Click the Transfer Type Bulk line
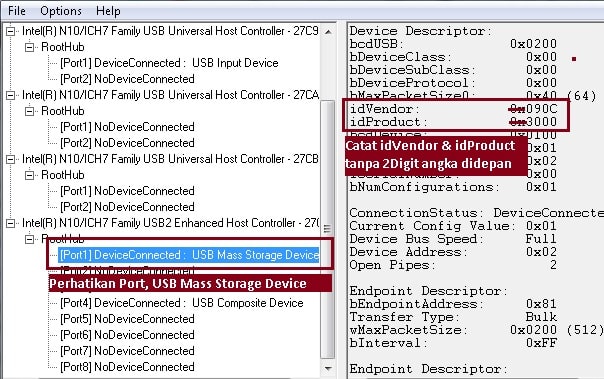 (x=453, y=317)
